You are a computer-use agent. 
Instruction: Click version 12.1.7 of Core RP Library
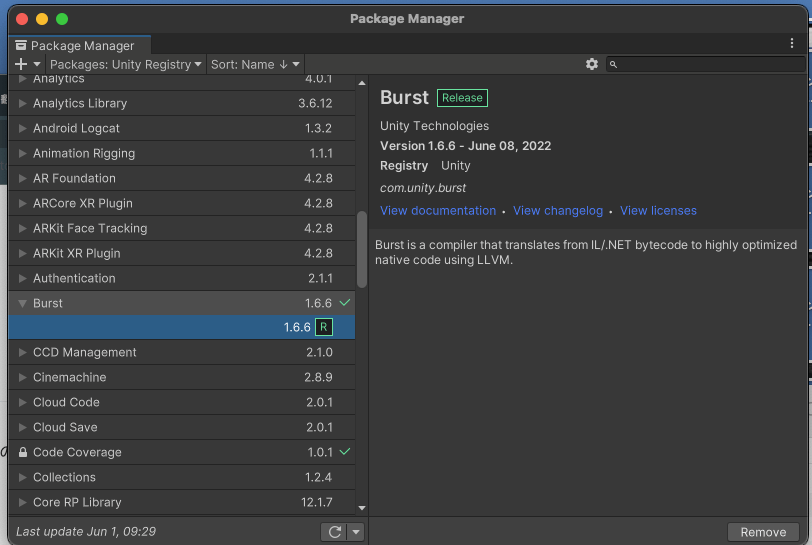point(316,502)
